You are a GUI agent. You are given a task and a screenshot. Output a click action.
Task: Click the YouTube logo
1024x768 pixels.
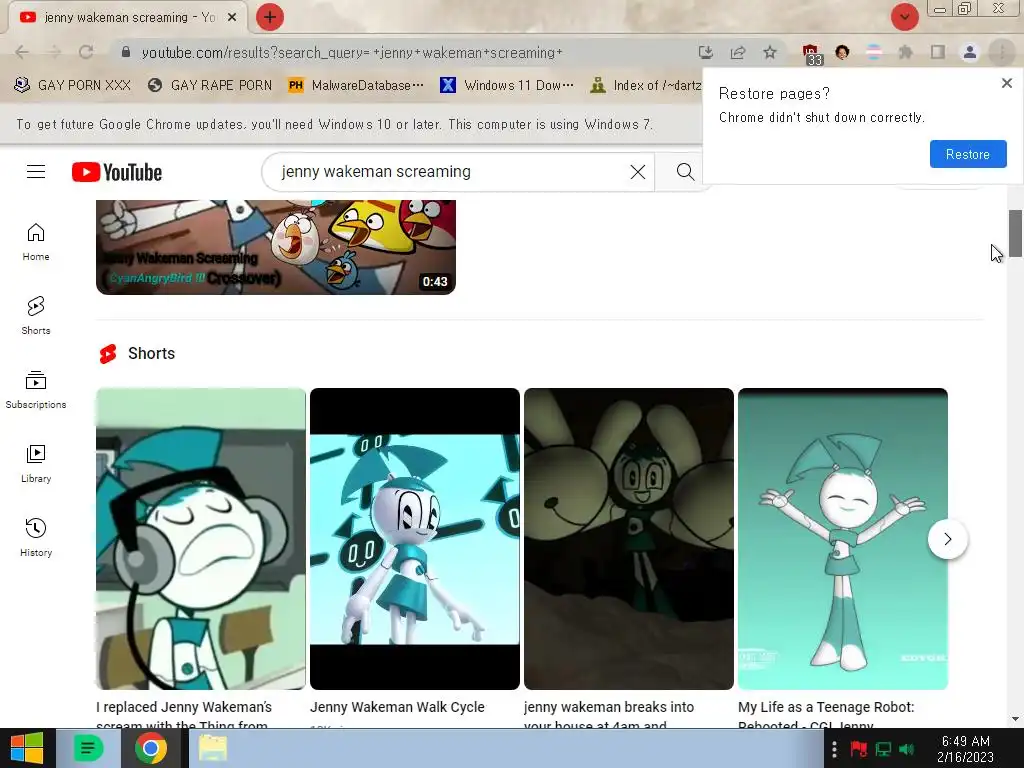(117, 172)
